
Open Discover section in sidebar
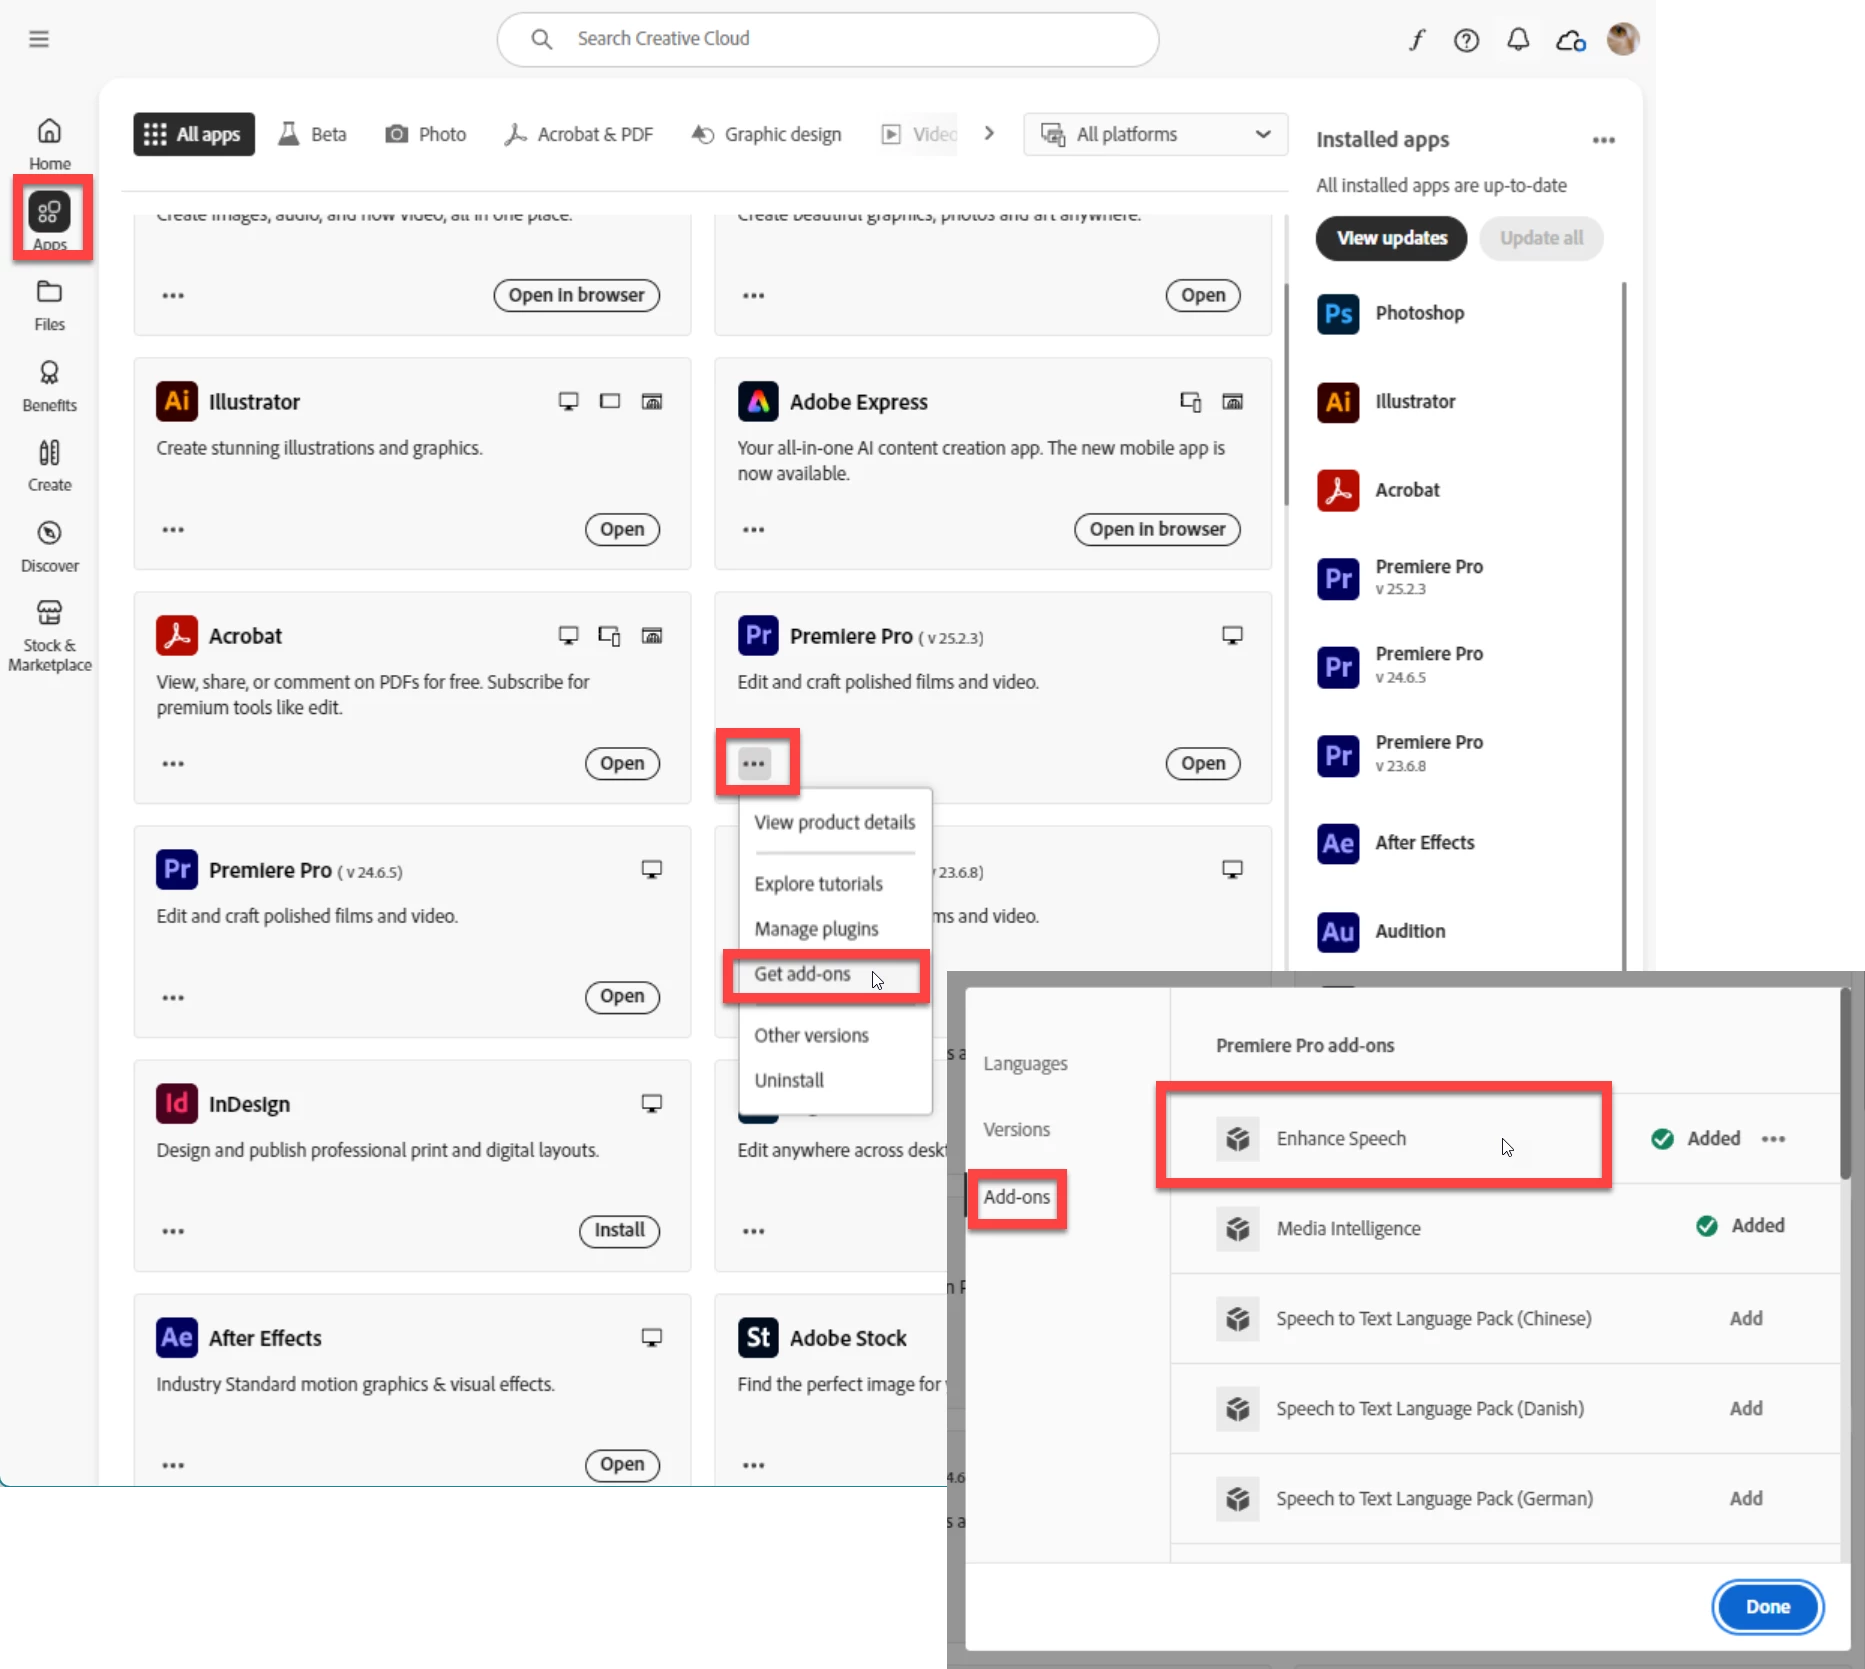[x=49, y=546]
